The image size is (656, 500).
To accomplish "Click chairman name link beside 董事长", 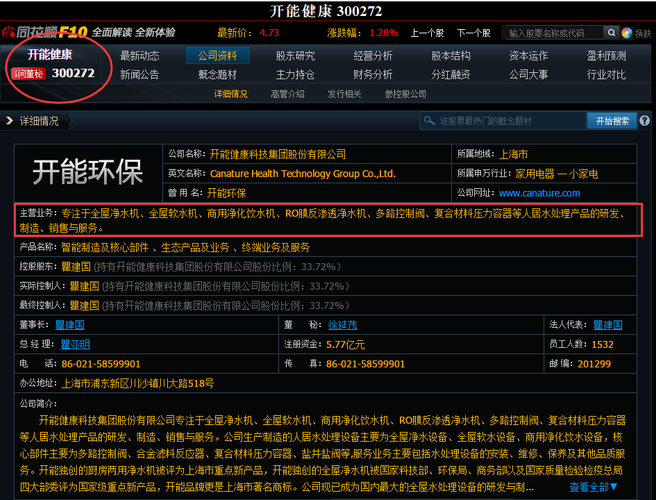I will [70, 325].
